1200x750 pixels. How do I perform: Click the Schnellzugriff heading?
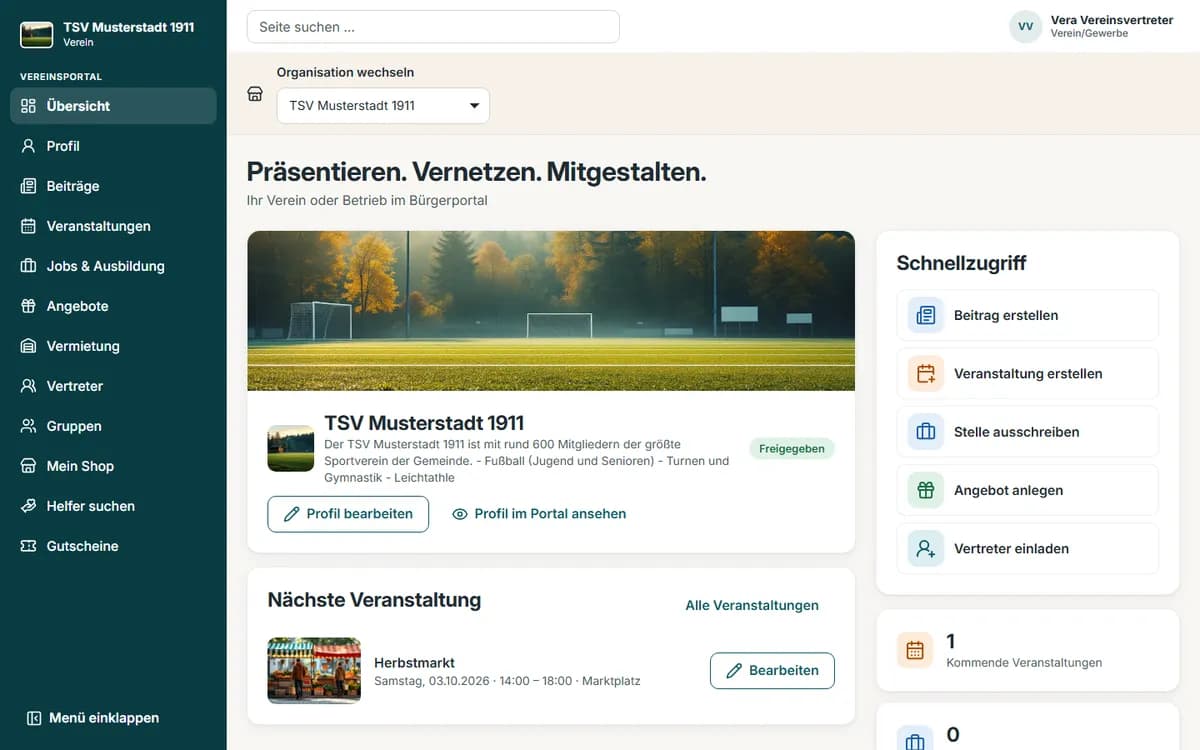coord(962,263)
